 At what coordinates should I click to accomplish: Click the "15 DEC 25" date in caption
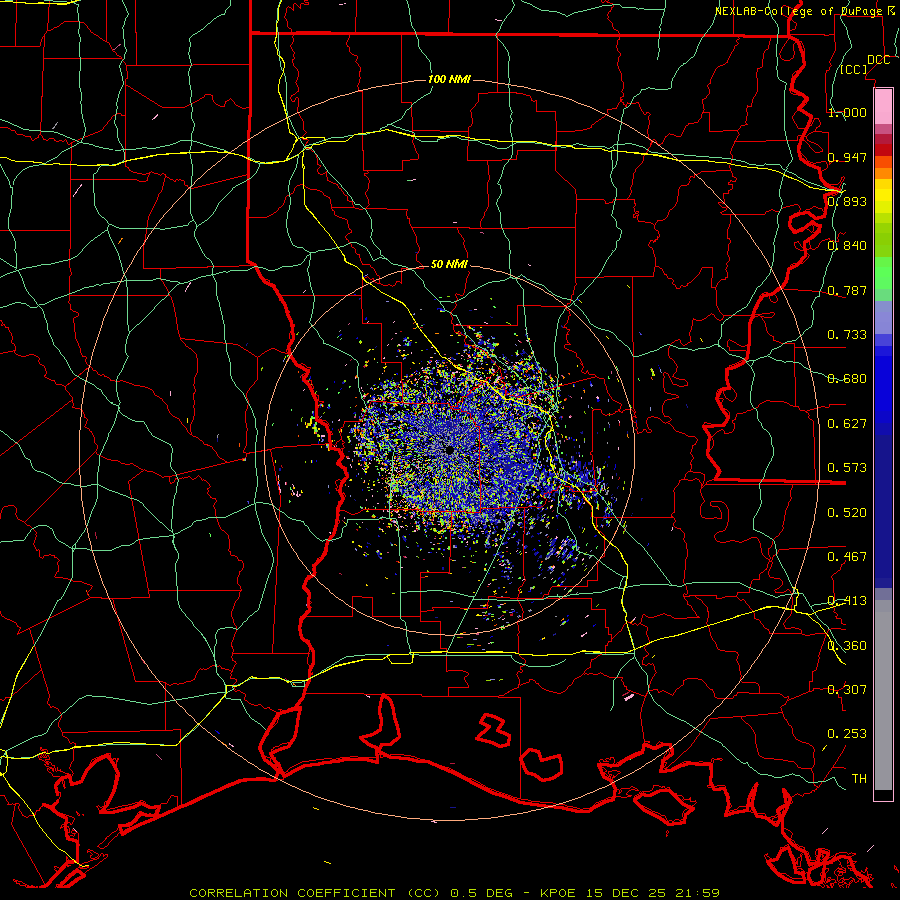(626, 893)
